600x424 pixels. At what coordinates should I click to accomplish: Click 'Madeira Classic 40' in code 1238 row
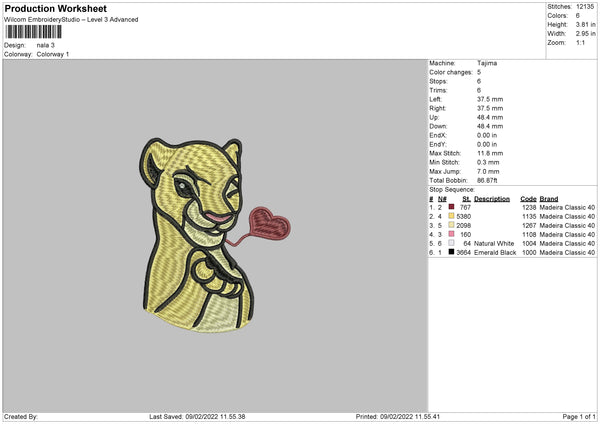567,207
